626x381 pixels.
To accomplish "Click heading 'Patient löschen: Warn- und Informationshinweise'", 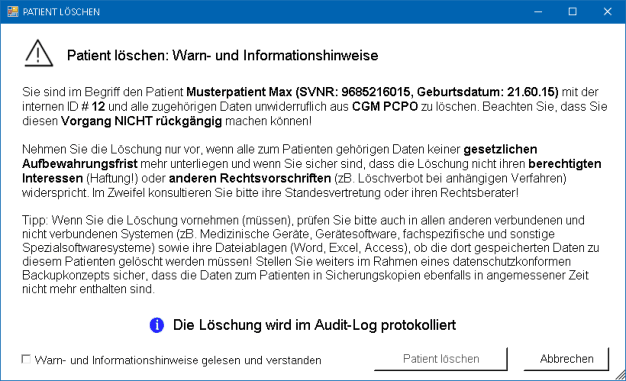I will click(222, 55).
